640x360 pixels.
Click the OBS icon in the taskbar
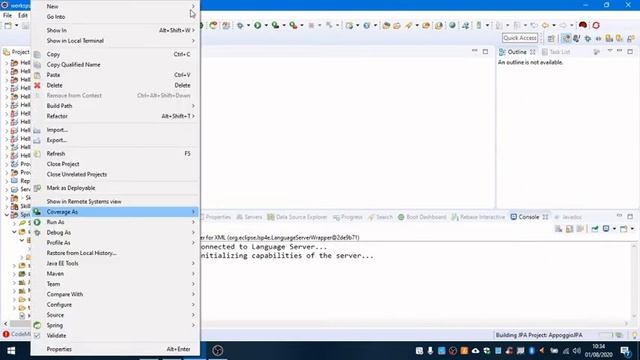pos(218,351)
